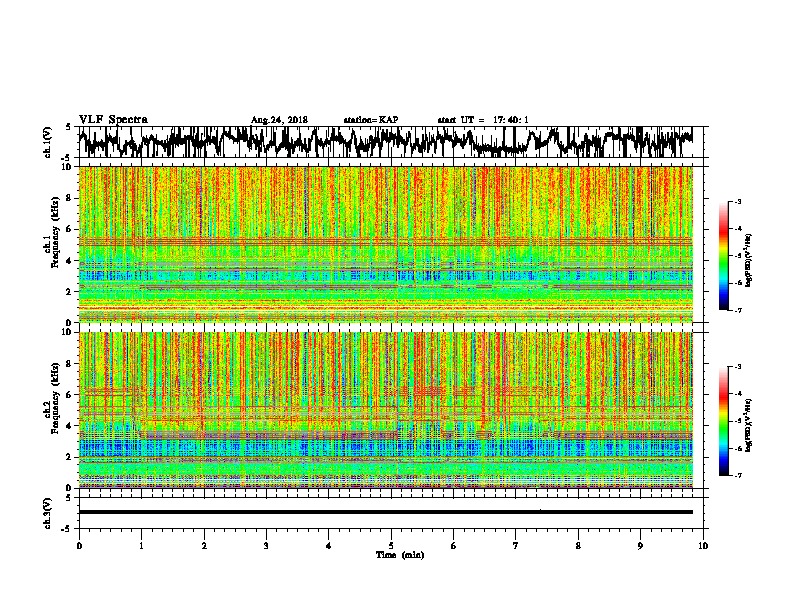Viewport: 792px width, 612px height.
Task: Click the ch.1 frequency spectrogram panel
Action: tap(386, 244)
